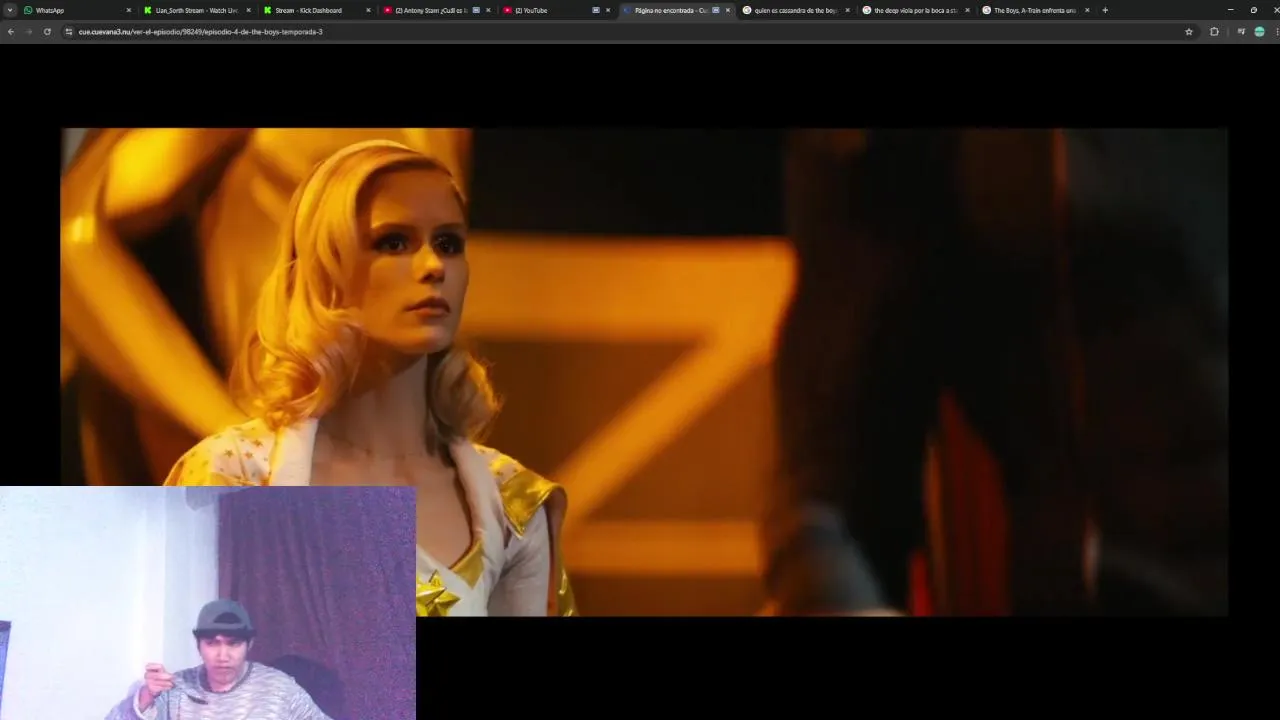Click the picture-in-picture indicator on Antony Starr tab
Screen dimensions: 1280x720
tap(476, 10)
